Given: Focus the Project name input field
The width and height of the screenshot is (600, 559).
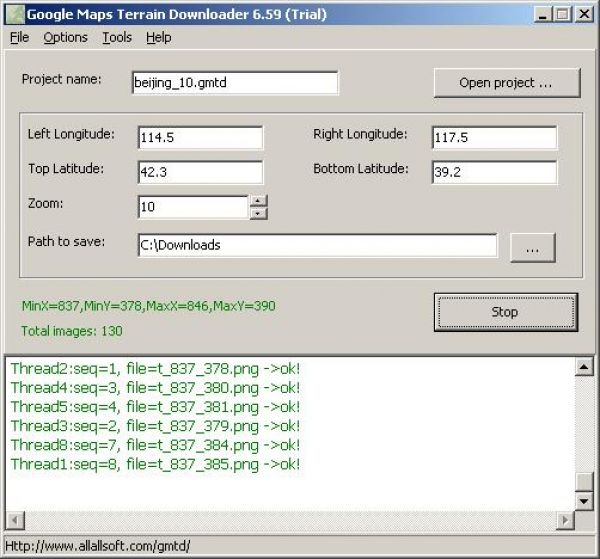Looking at the screenshot, I should point(235,83).
